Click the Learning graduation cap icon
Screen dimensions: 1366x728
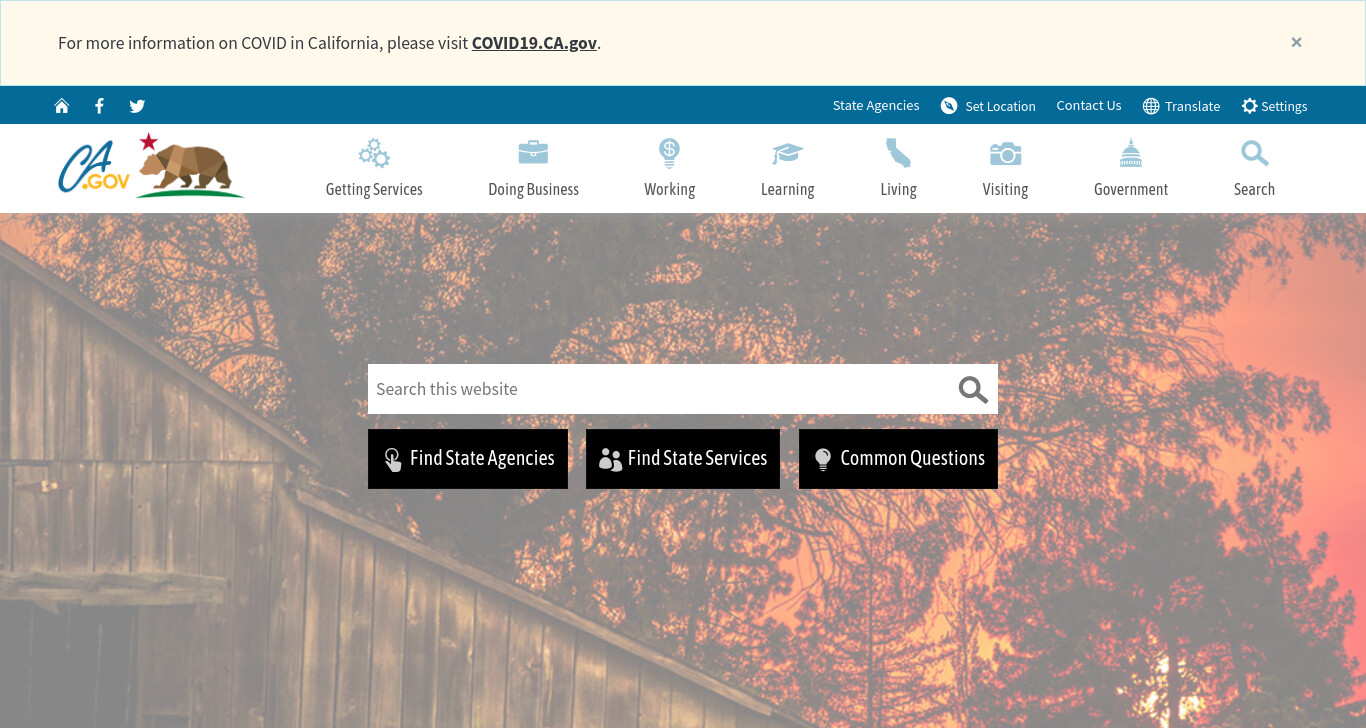coord(787,153)
